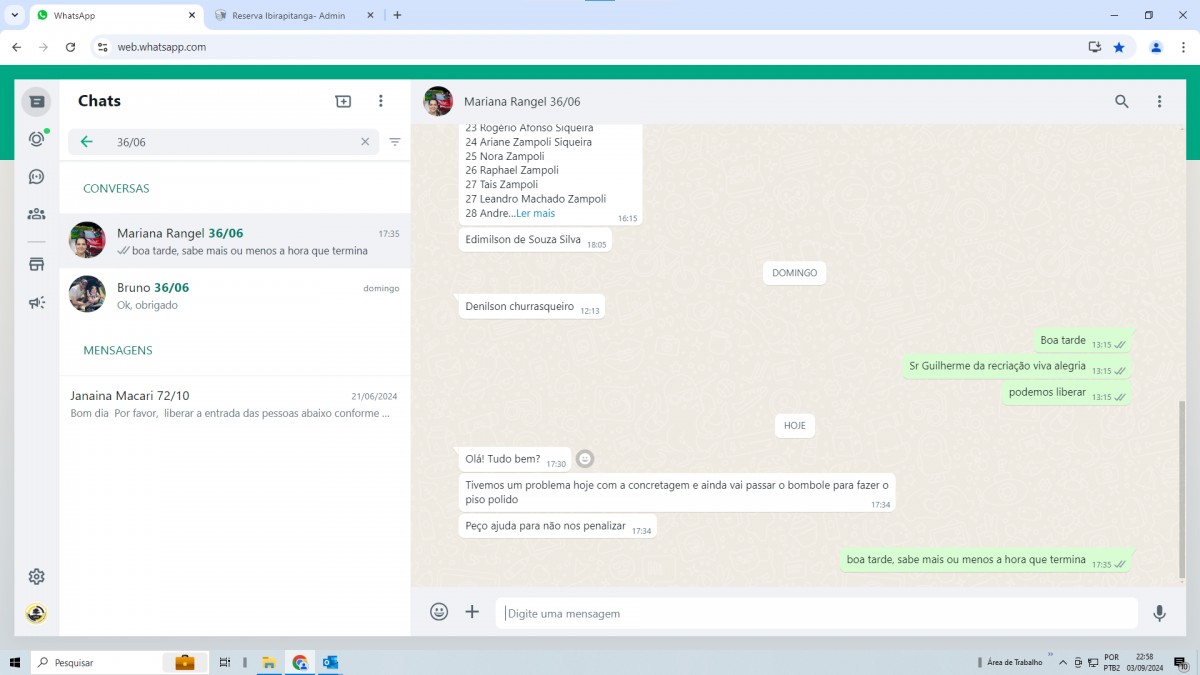
Task: Search within the Mariana Rangel conversation
Action: pos(1122,101)
